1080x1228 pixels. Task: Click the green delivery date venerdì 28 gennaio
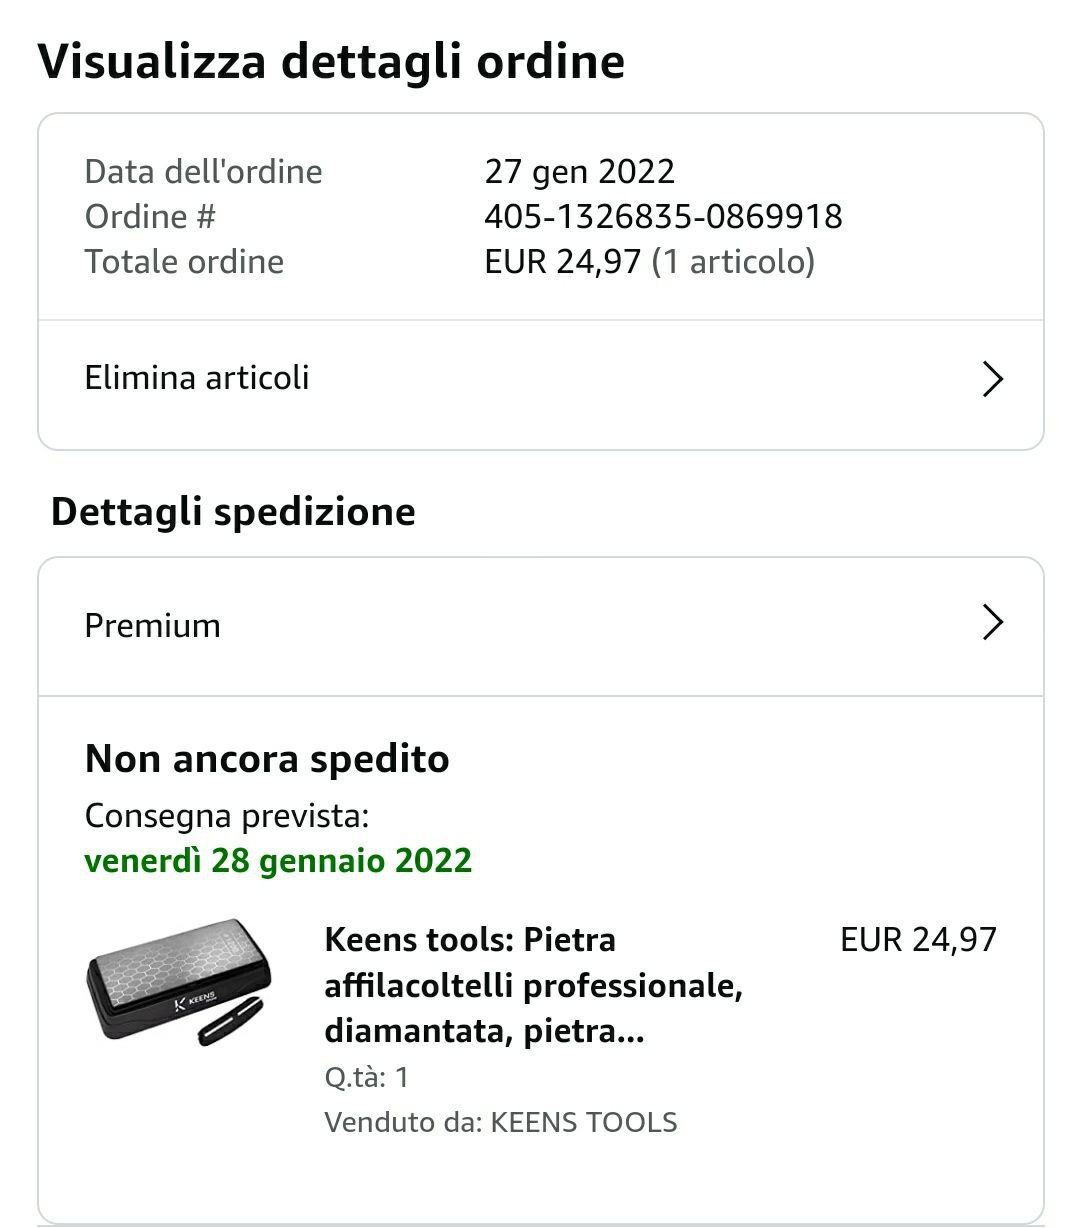[x=278, y=860]
